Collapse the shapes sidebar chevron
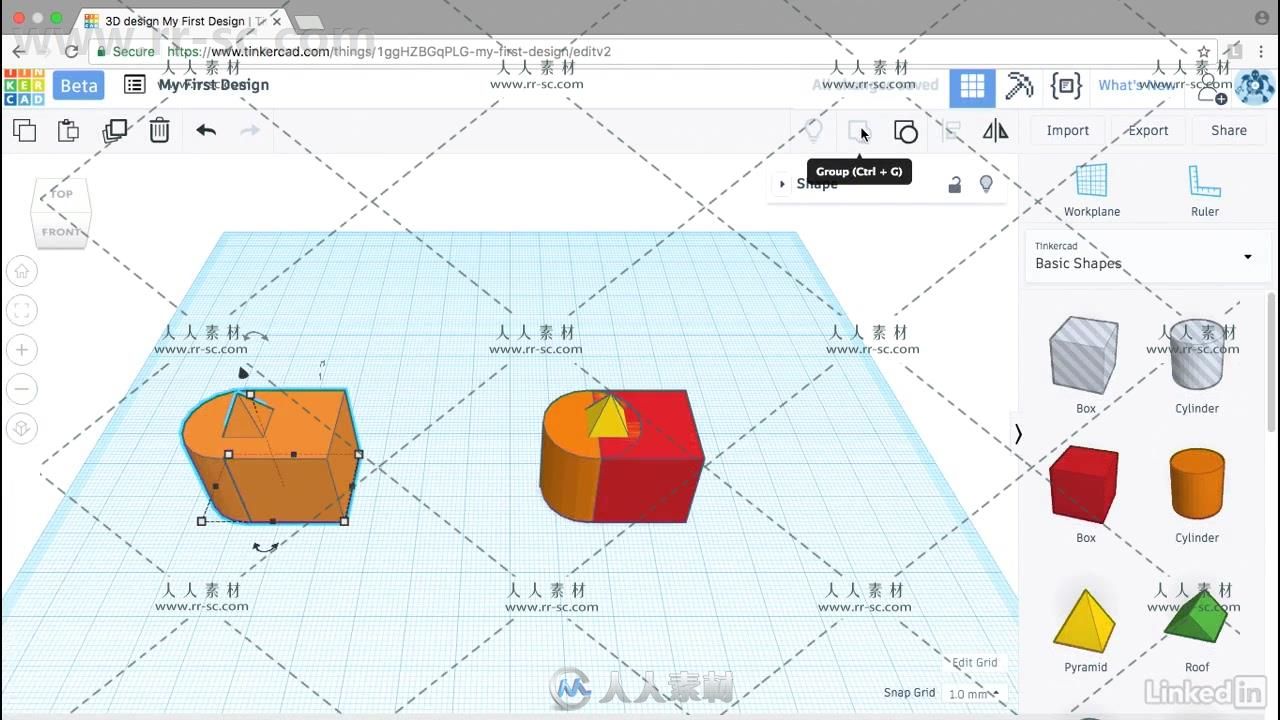This screenshot has height=720, width=1280. (x=1018, y=434)
